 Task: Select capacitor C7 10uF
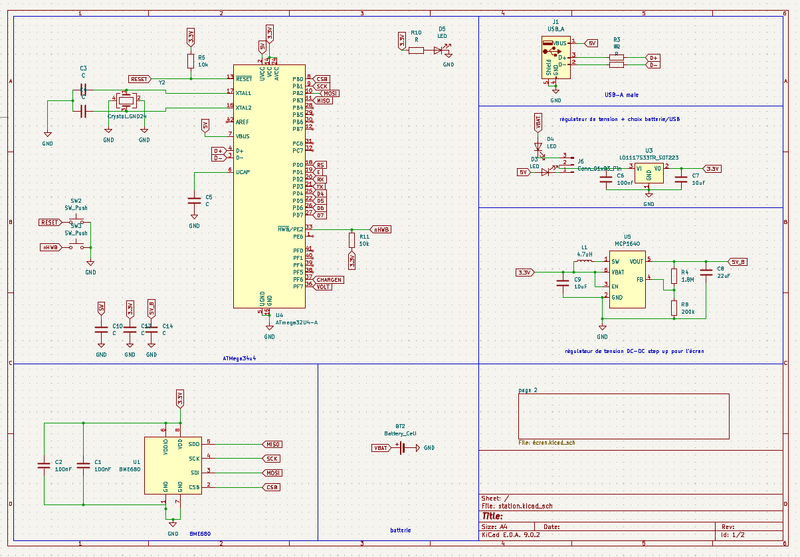pyautogui.click(x=681, y=179)
